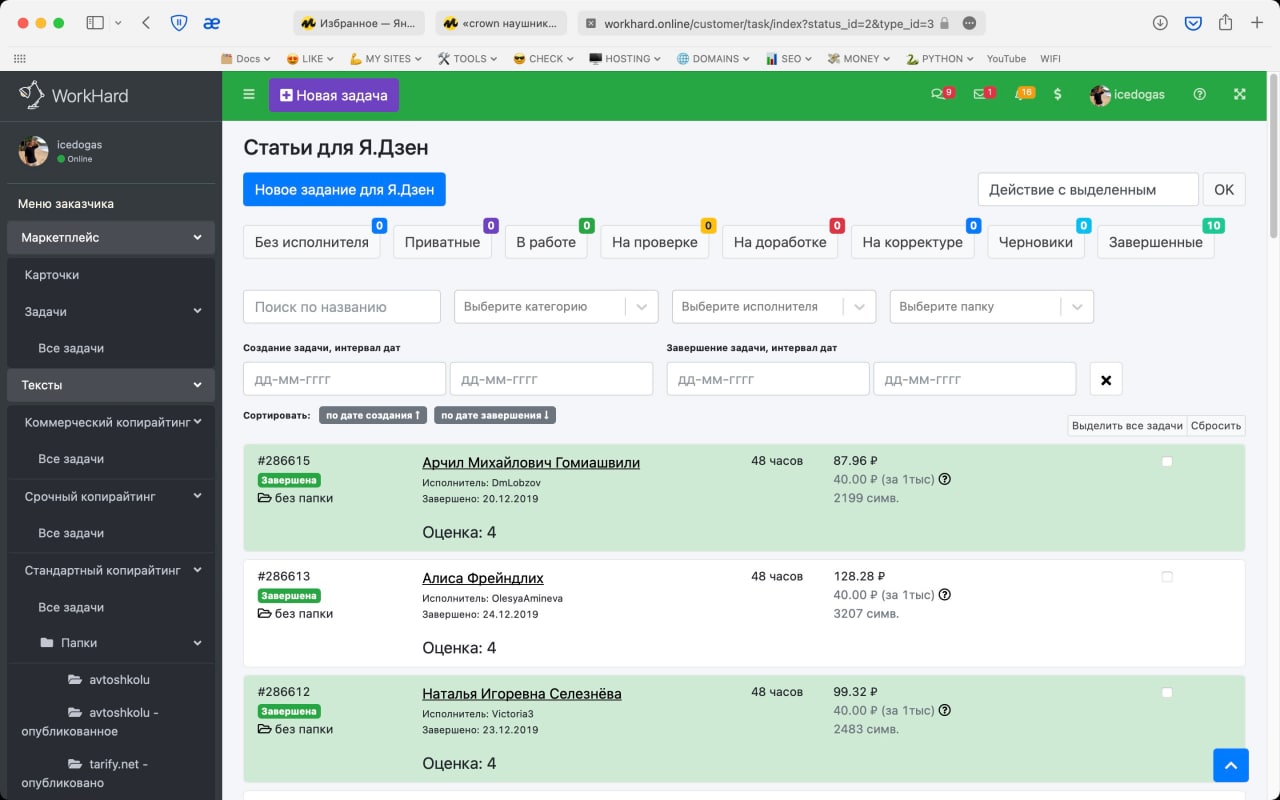Open the Выберите категорию dropdown
Screen dimensions: 1280x800
tap(556, 307)
